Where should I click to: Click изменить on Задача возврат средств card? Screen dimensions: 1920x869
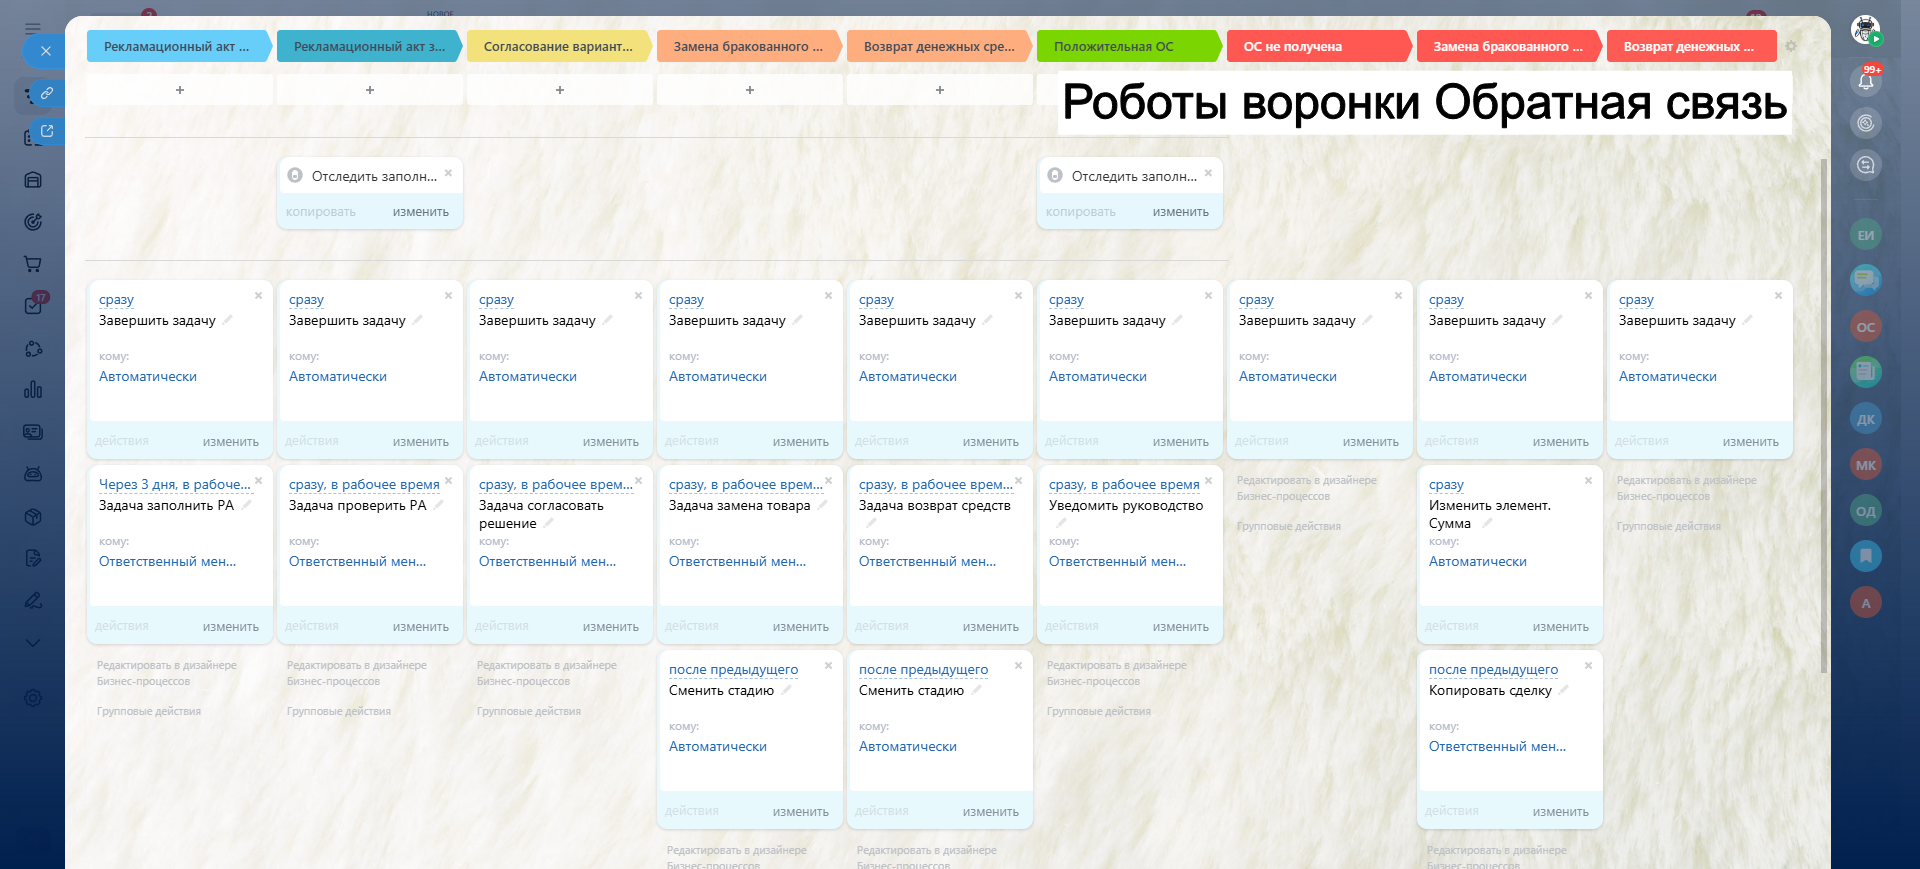point(990,627)
